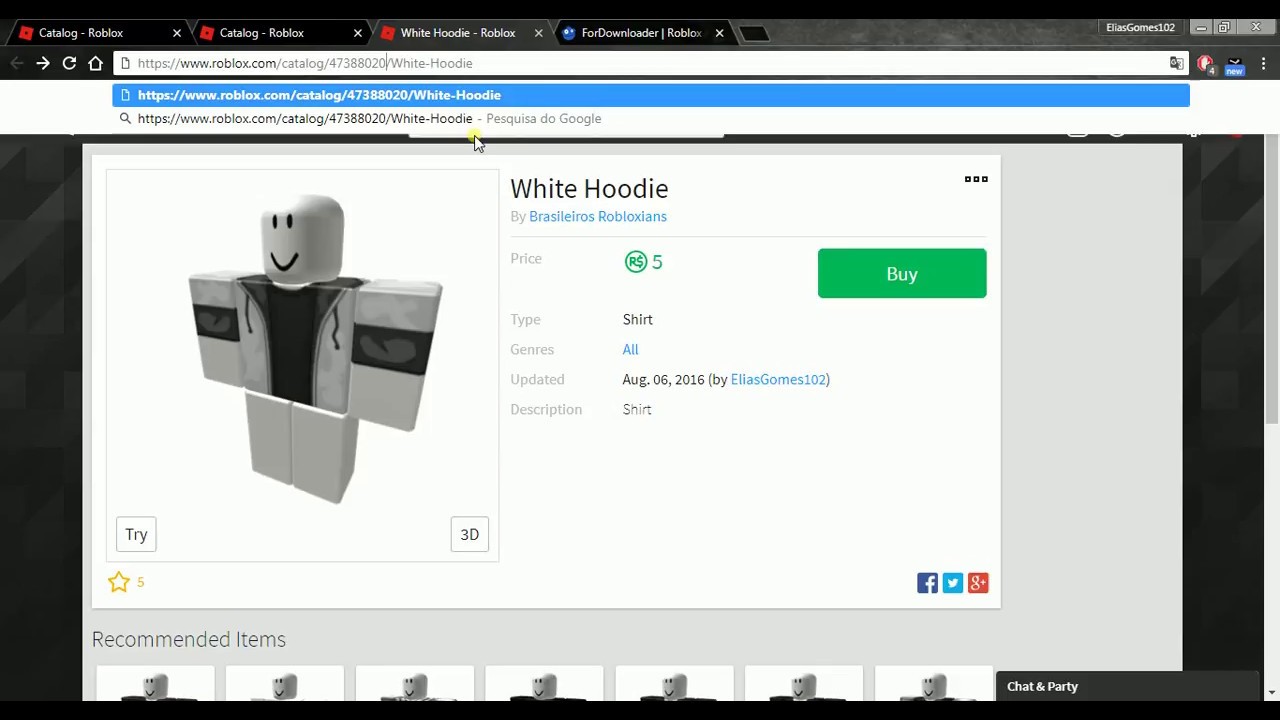Open the EliasGomes102 updater profile link
This screenshot has height=720, width=1280.
pyautogui.click(x=778, y=379)
